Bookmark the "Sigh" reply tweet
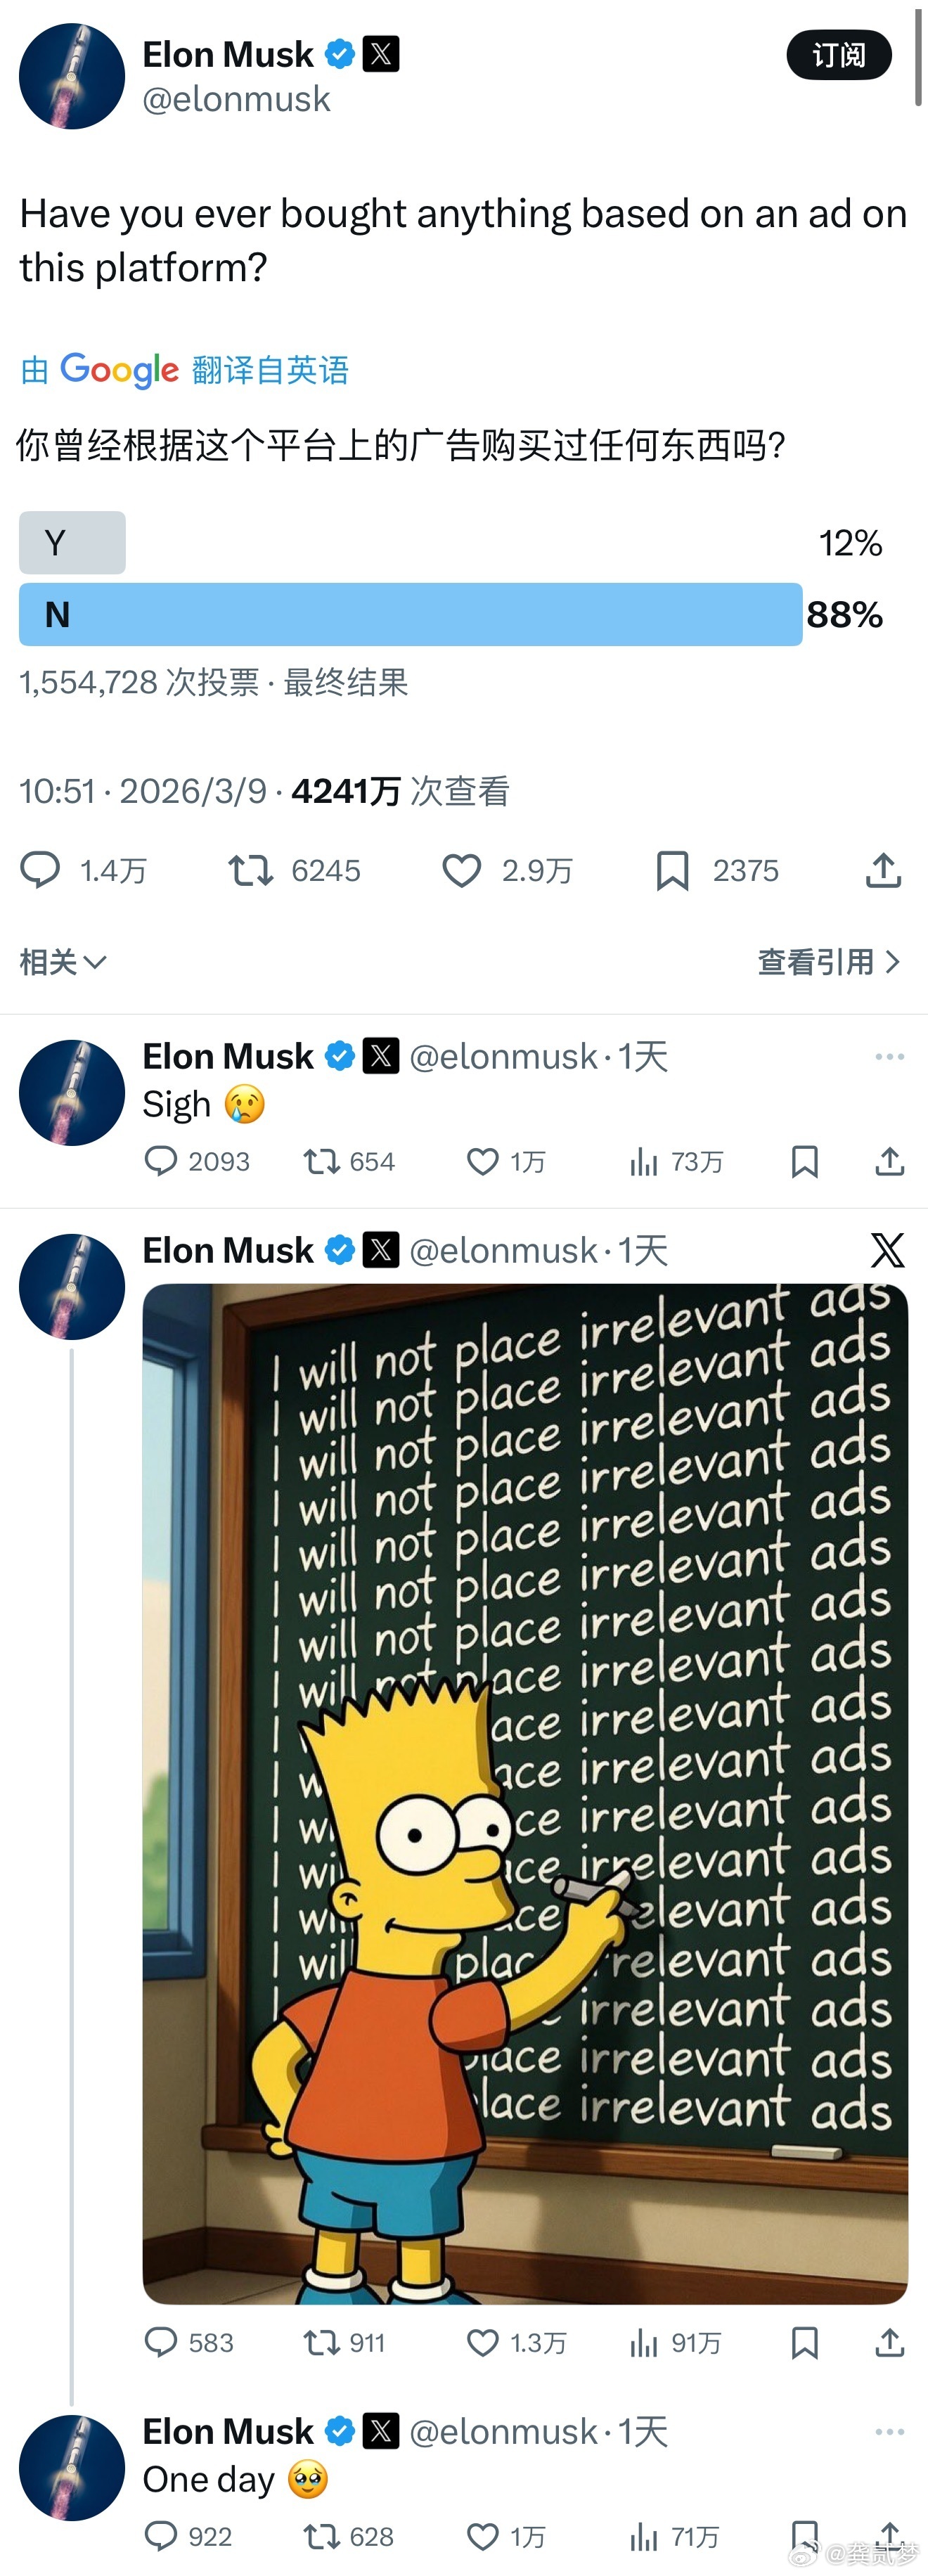This screenshot has height=2576, width=928. click(x=804, y=1161)
